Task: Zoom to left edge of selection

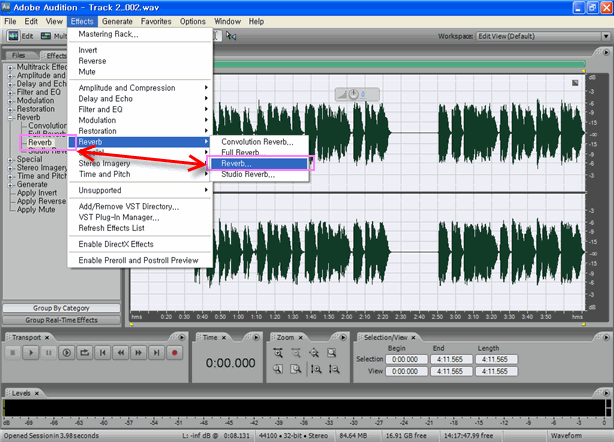Action: pos(278,369)
